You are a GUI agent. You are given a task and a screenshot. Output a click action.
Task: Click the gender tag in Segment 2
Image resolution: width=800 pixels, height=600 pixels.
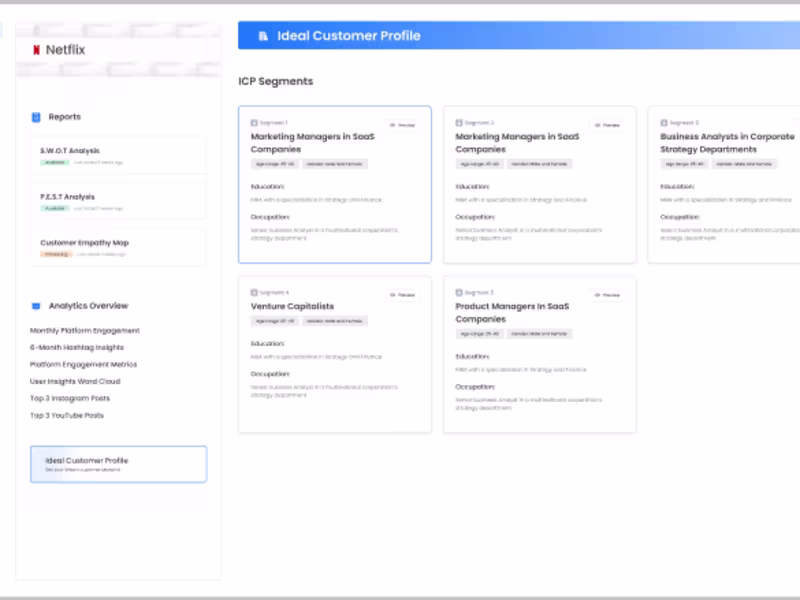[539, 164]
